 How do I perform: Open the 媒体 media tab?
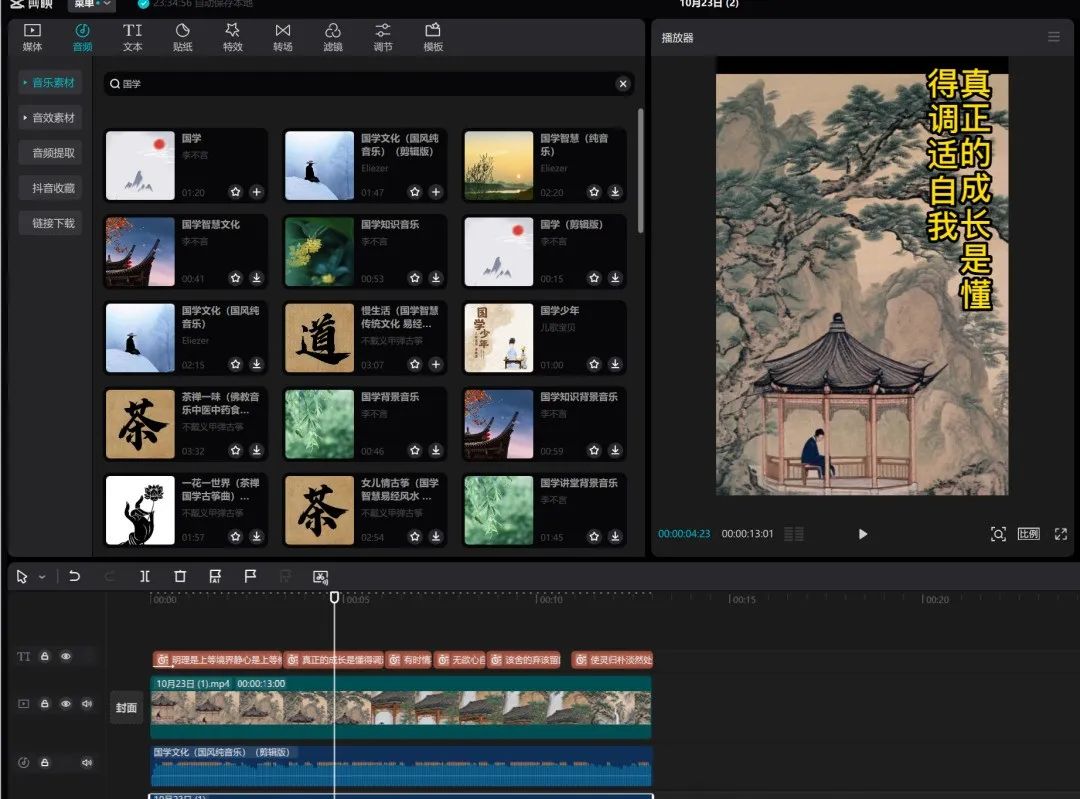(x=32, y=37)
